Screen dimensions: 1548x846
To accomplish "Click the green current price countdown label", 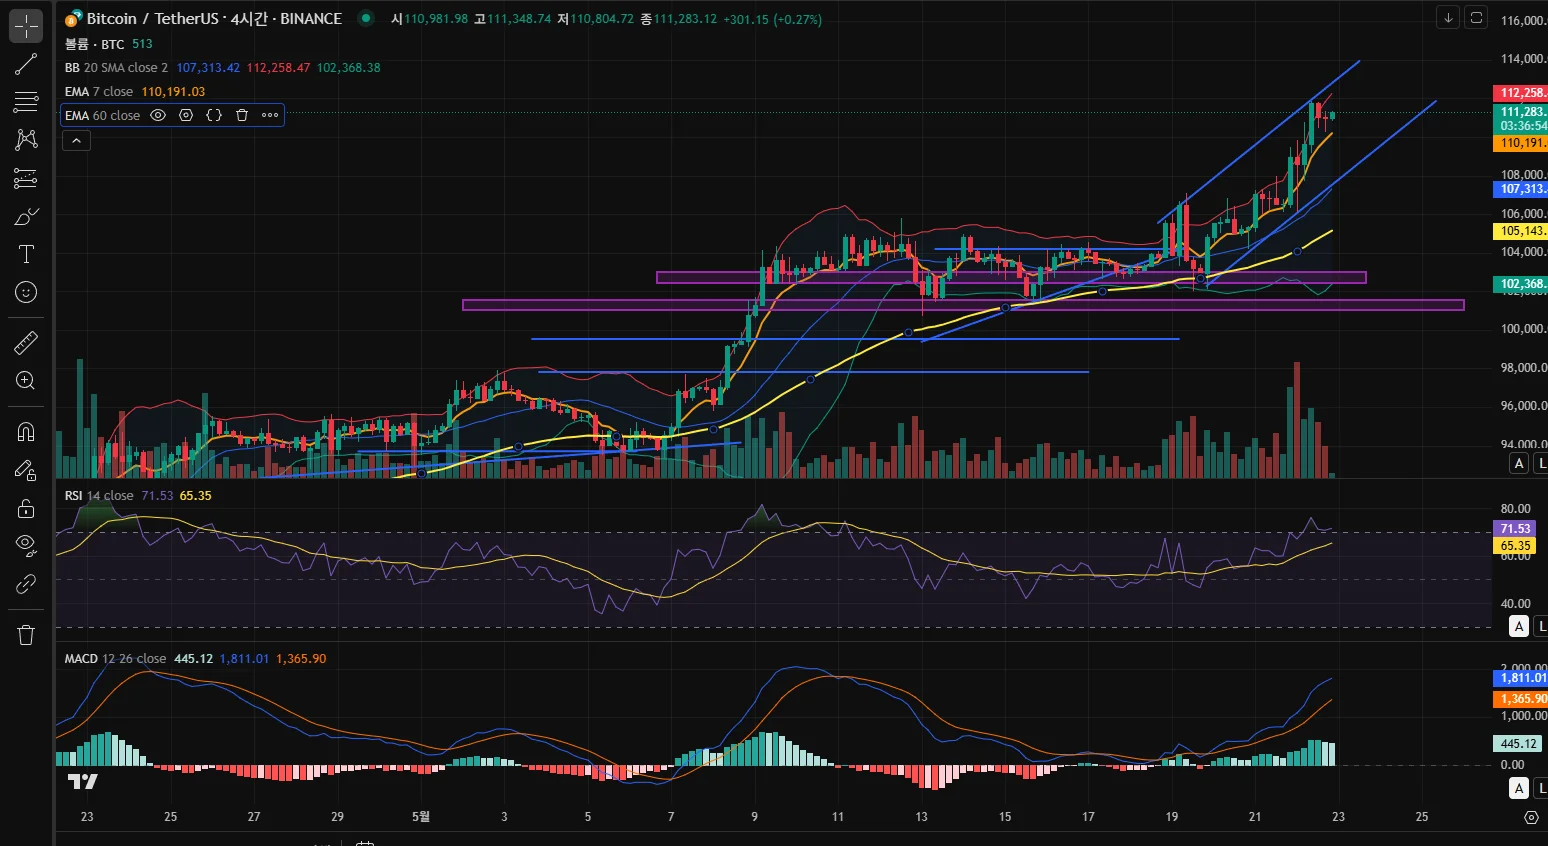I will [x=1522, y=119].
